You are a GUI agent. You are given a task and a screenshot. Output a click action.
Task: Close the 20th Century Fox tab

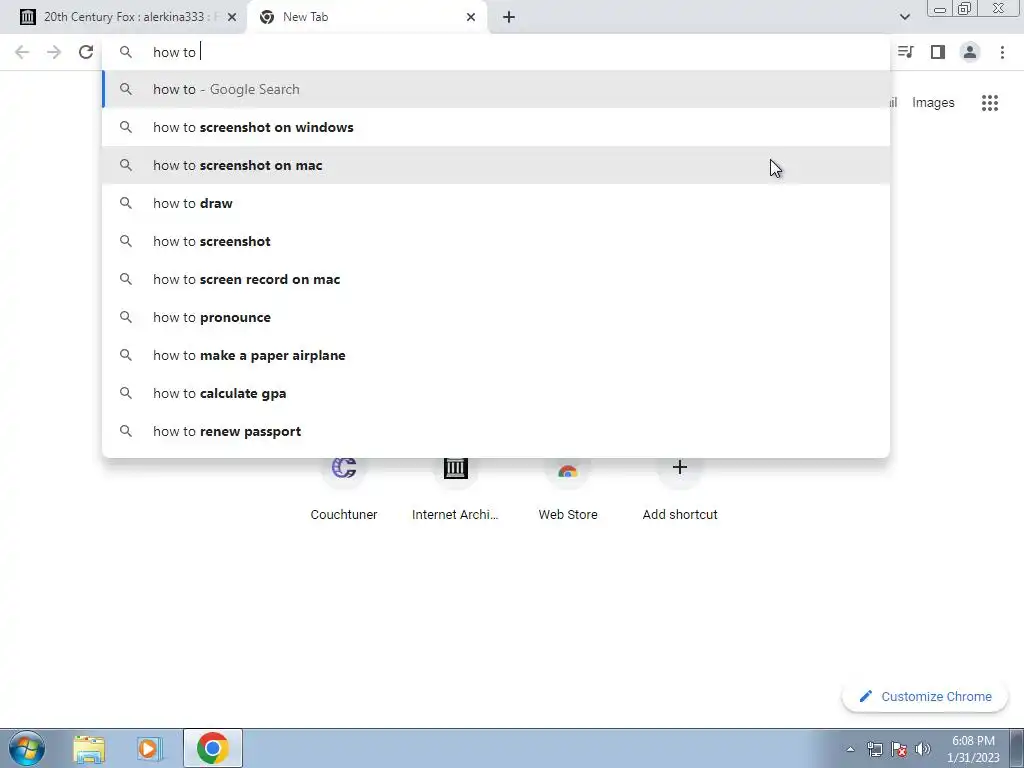232,17
